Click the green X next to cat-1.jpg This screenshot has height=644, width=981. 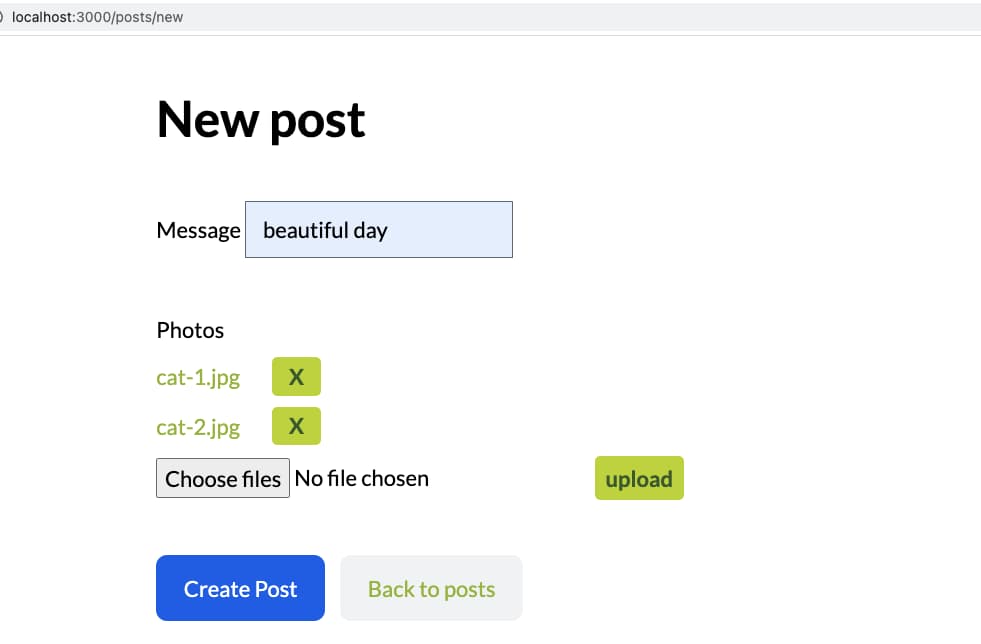296,377
